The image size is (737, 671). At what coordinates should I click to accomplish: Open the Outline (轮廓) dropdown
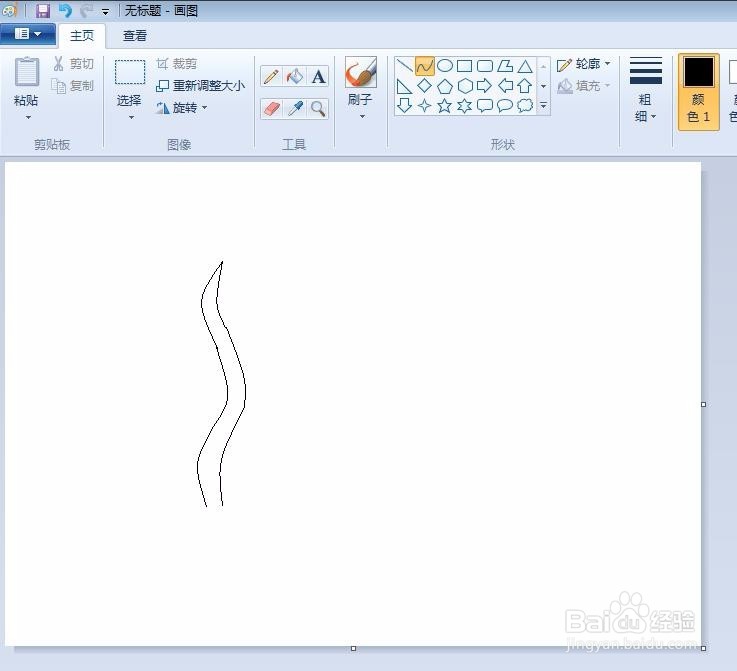(x=584, y=64)
